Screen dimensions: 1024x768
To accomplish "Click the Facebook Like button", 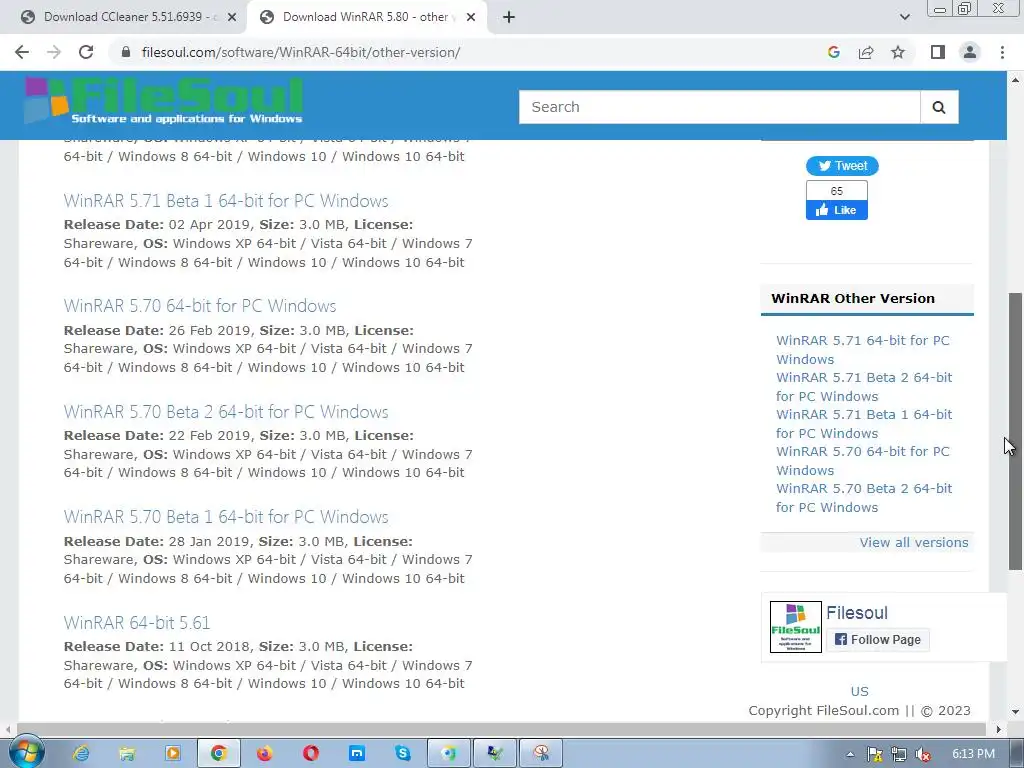I will 837,210.
